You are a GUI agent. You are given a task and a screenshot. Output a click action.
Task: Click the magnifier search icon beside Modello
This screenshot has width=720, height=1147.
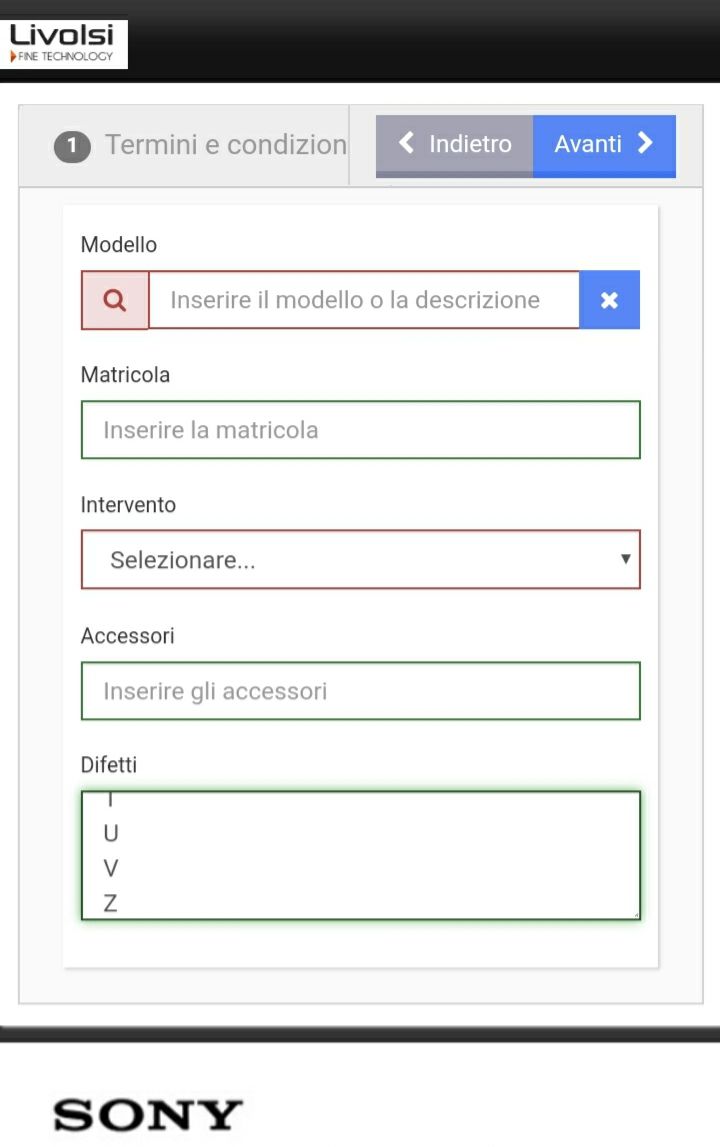pyautogui.click(x=115, y=300)
